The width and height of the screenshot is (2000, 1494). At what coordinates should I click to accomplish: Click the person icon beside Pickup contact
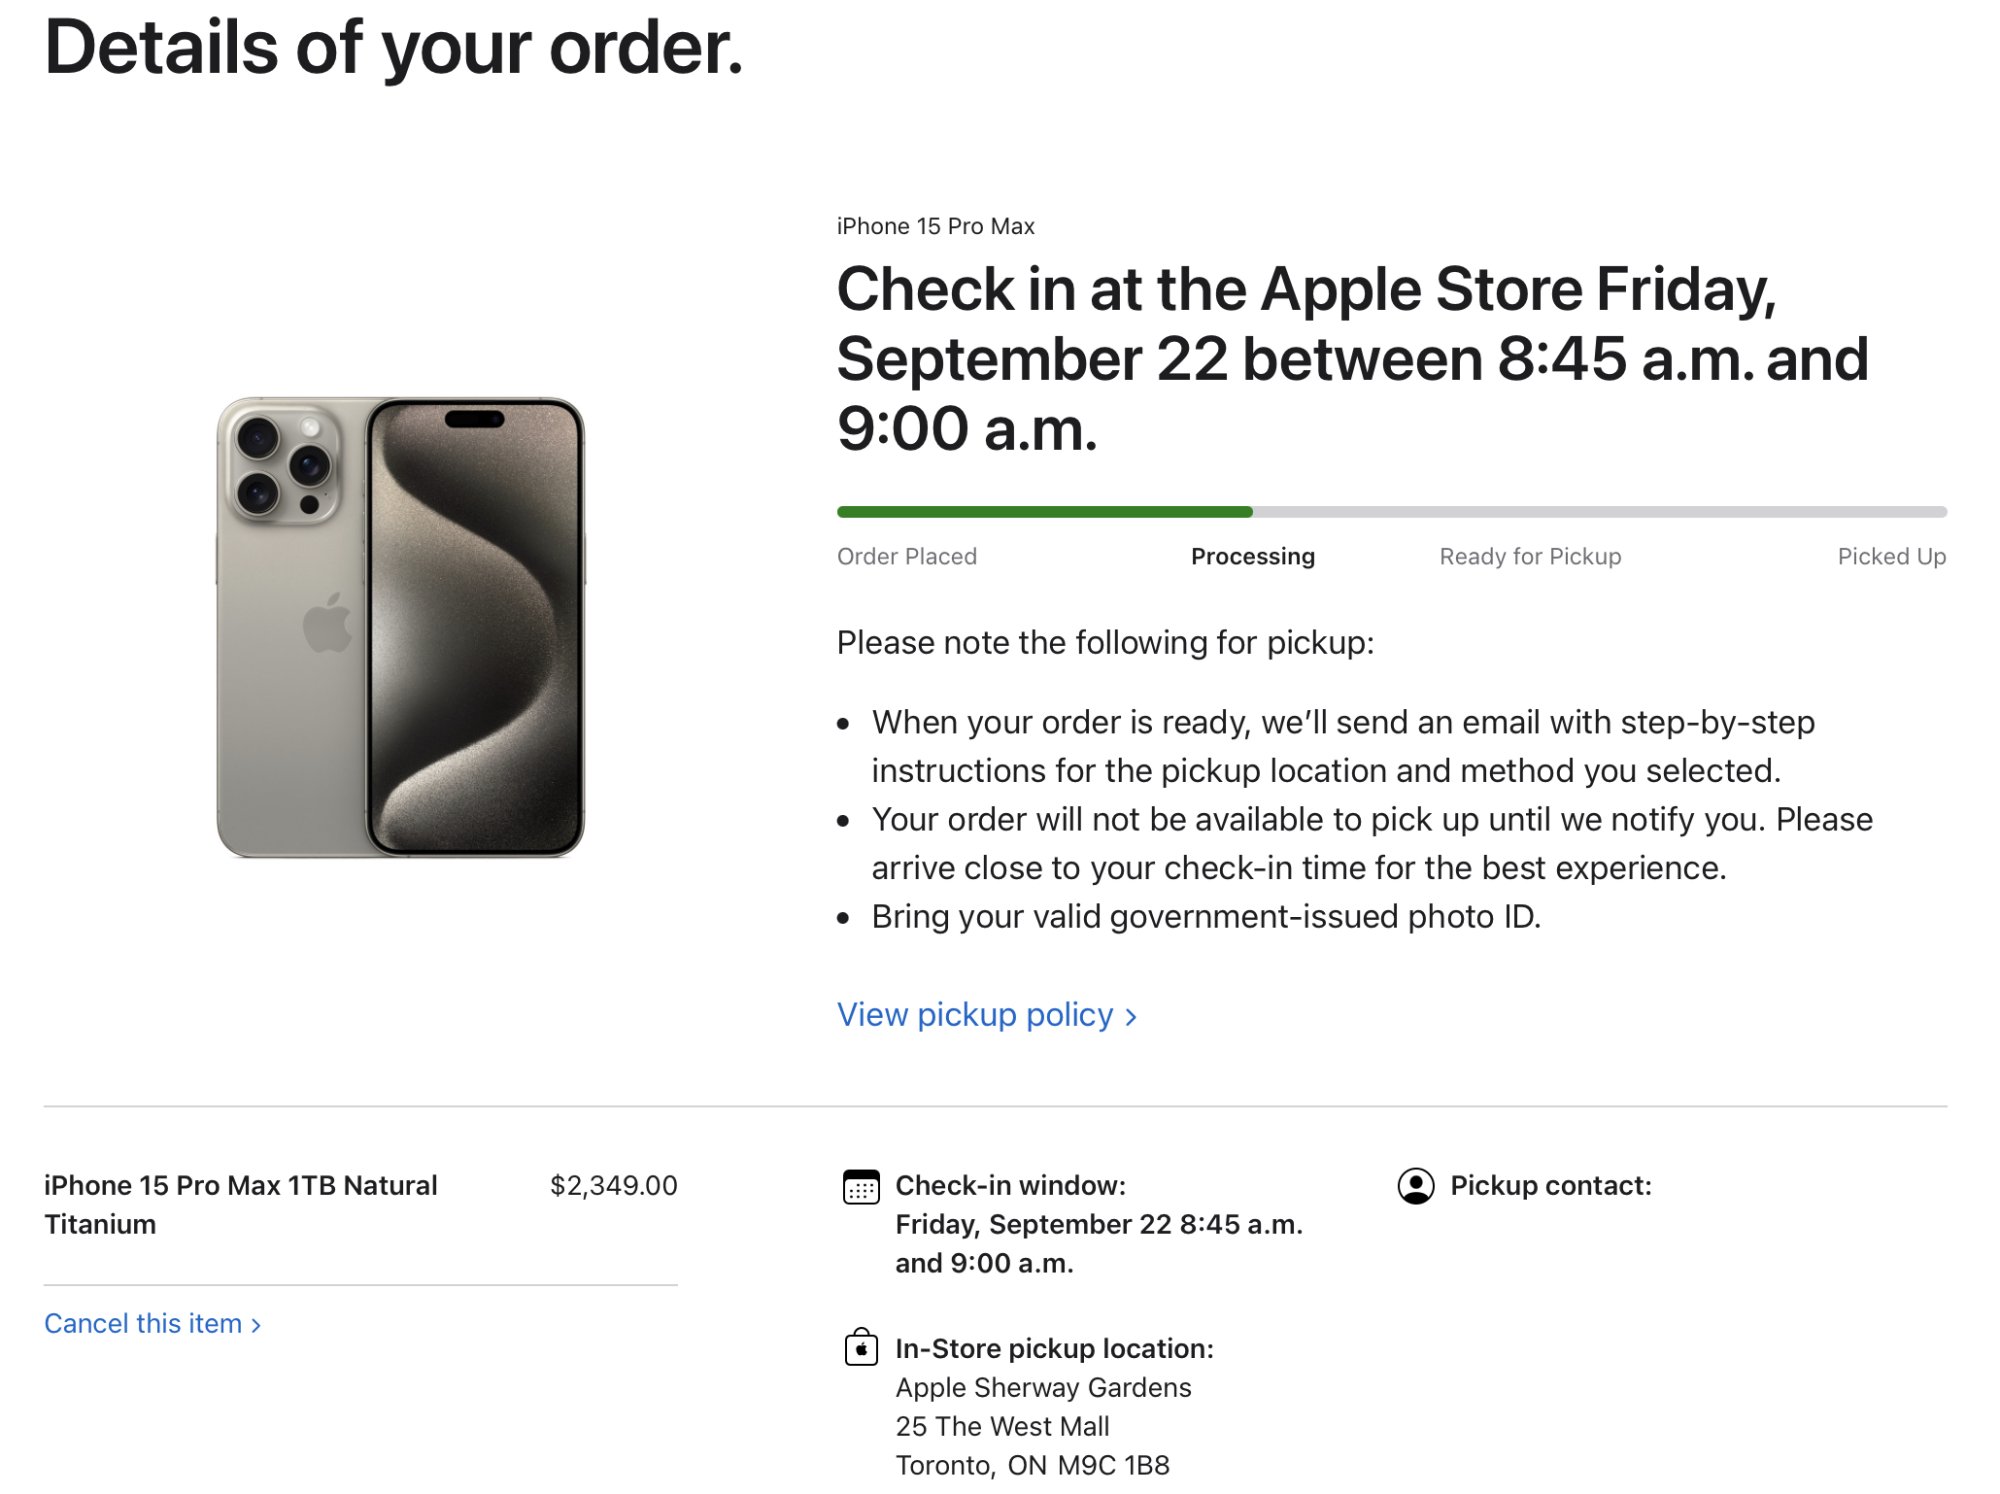pyautogui.click(x=1415, y=1186)
